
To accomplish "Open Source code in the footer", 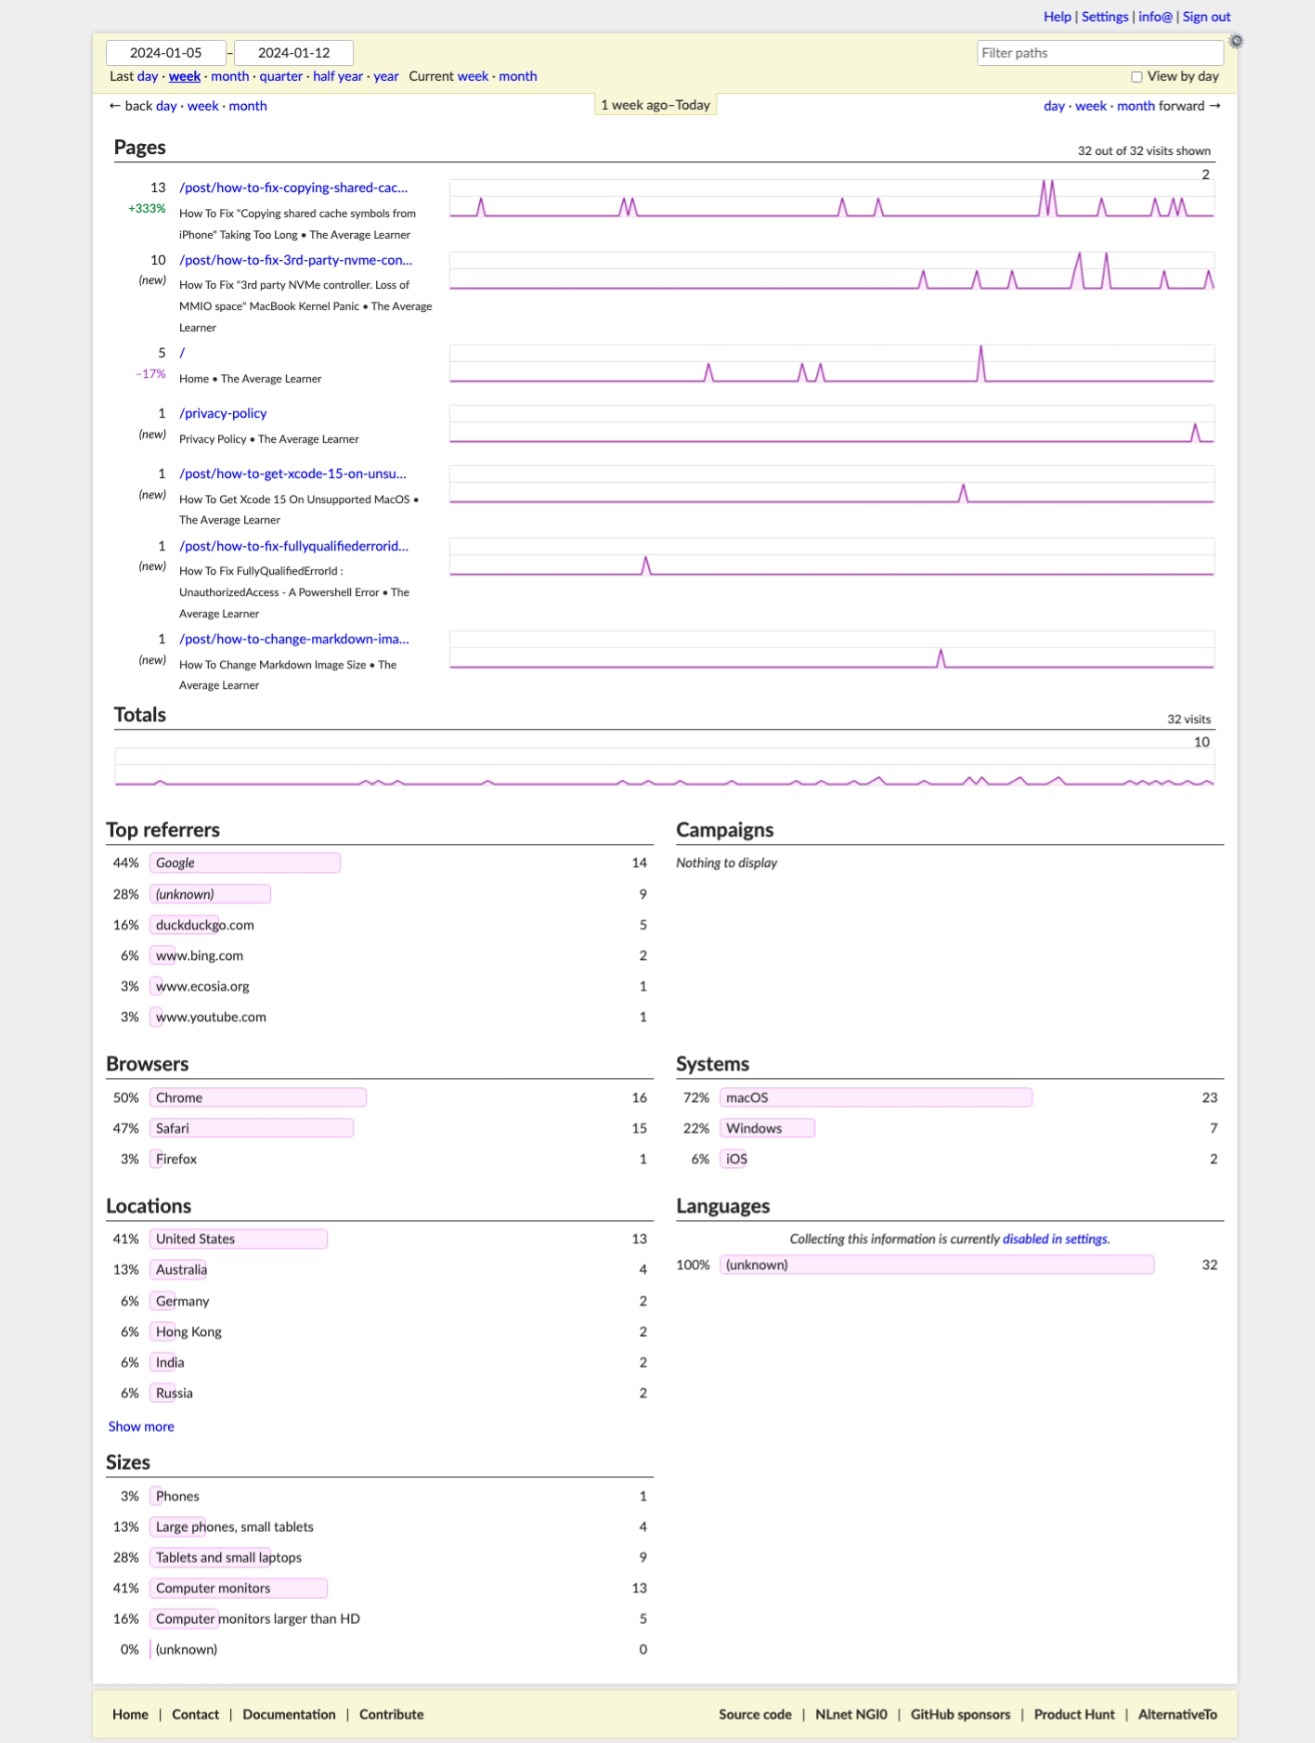I will pyautogui.click(x=754, y=1714).
